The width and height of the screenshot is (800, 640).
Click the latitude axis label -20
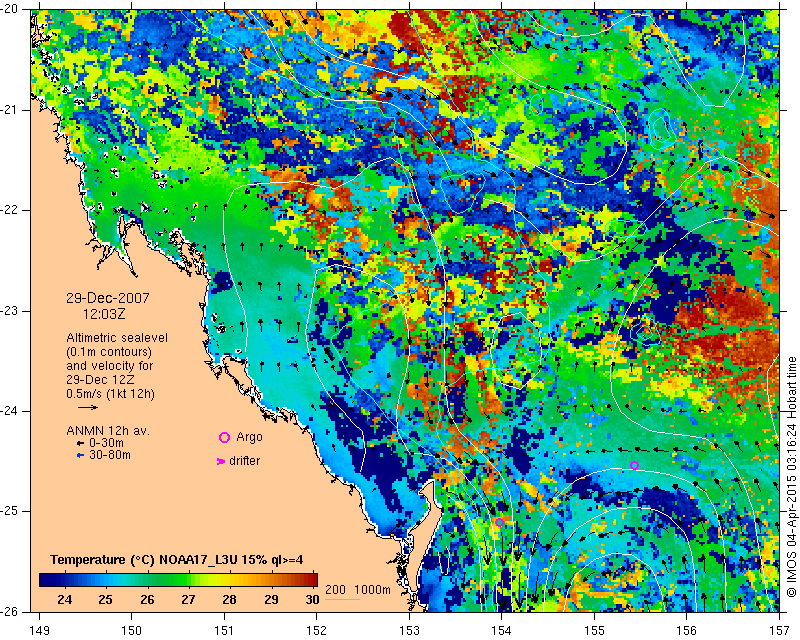click(x=10, y=9)
